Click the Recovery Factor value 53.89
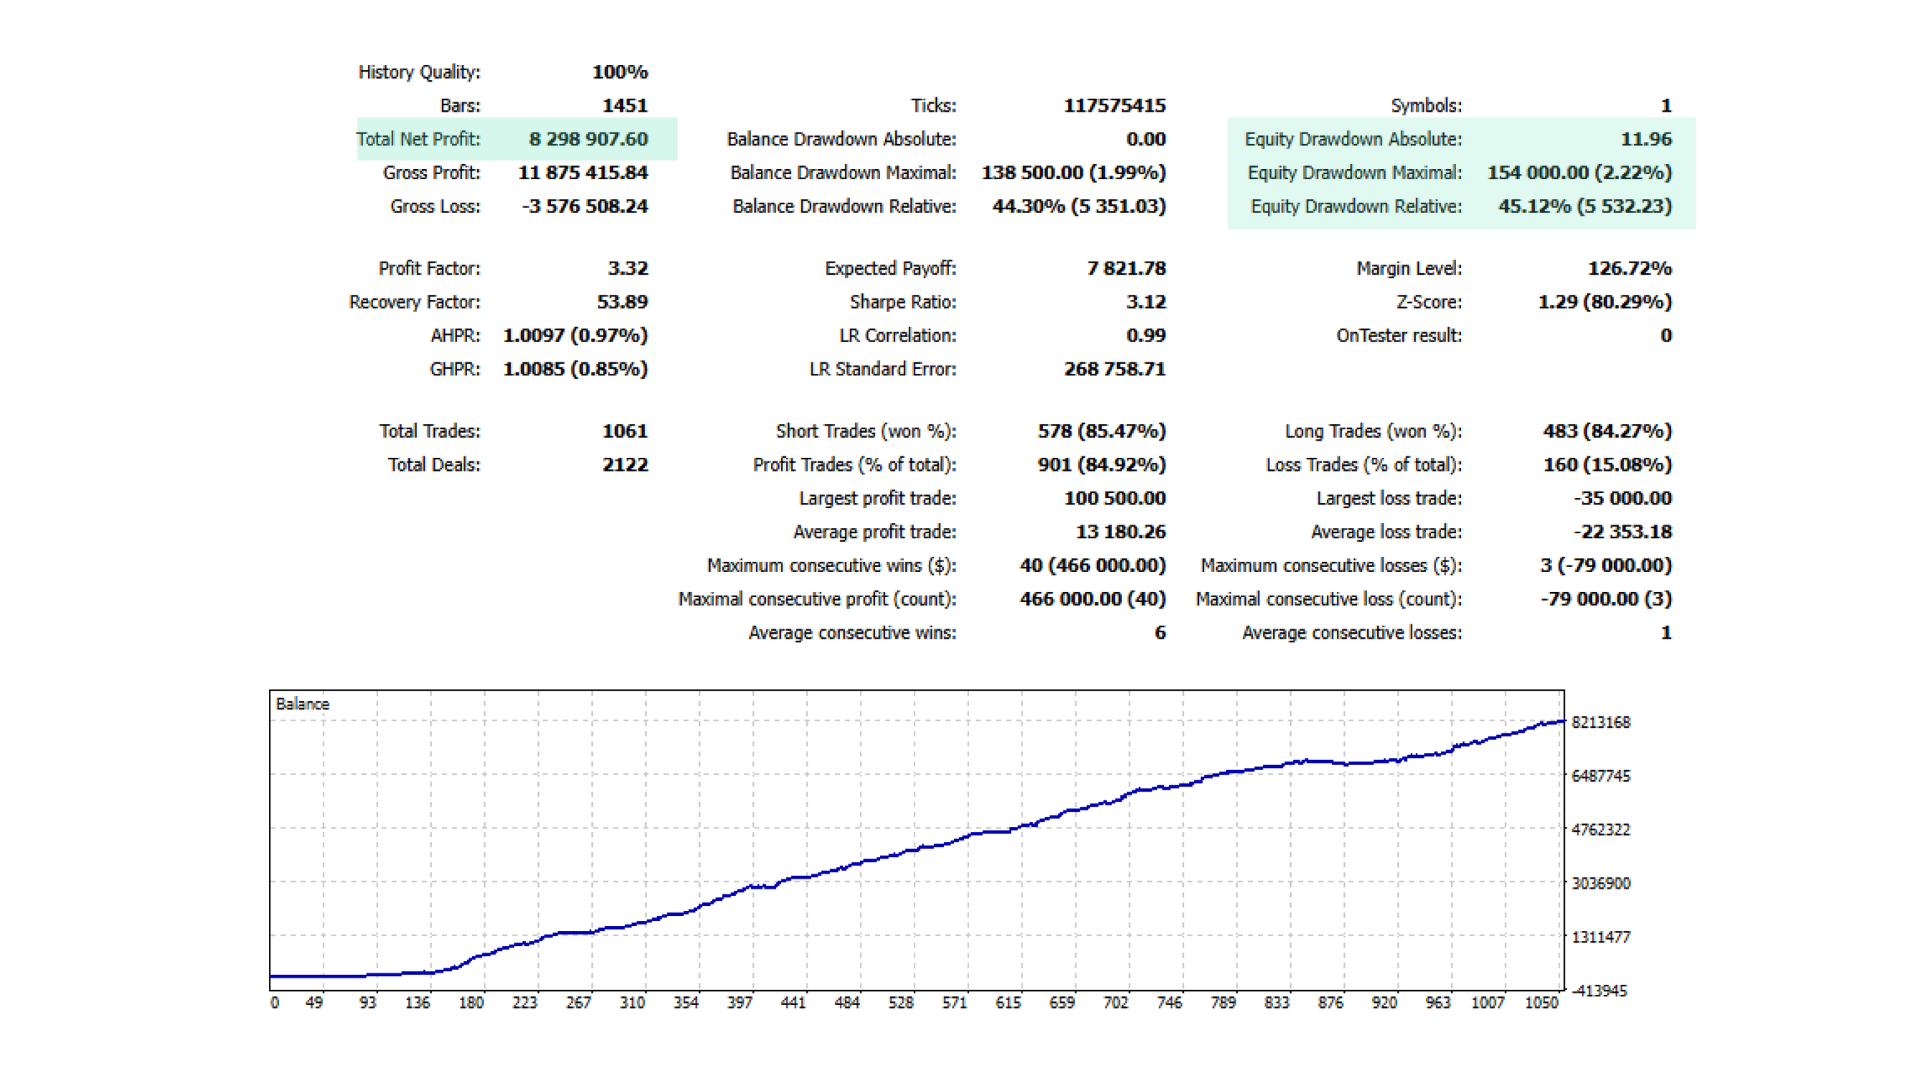Viewport: 1920px width, 1080px height. 622,302
